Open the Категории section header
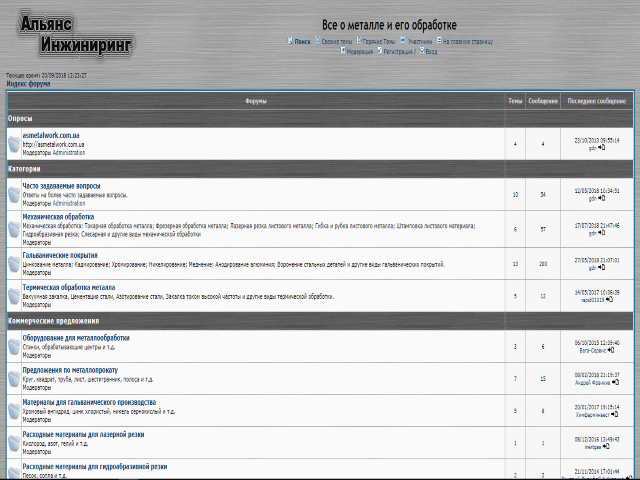Viewport: 640px width, 480px height. (25, 169)
